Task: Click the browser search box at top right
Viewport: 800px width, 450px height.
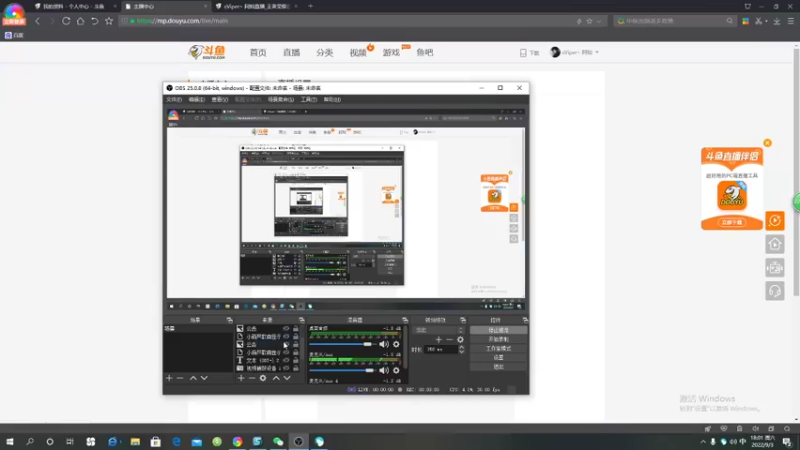Action: [674, 21]
